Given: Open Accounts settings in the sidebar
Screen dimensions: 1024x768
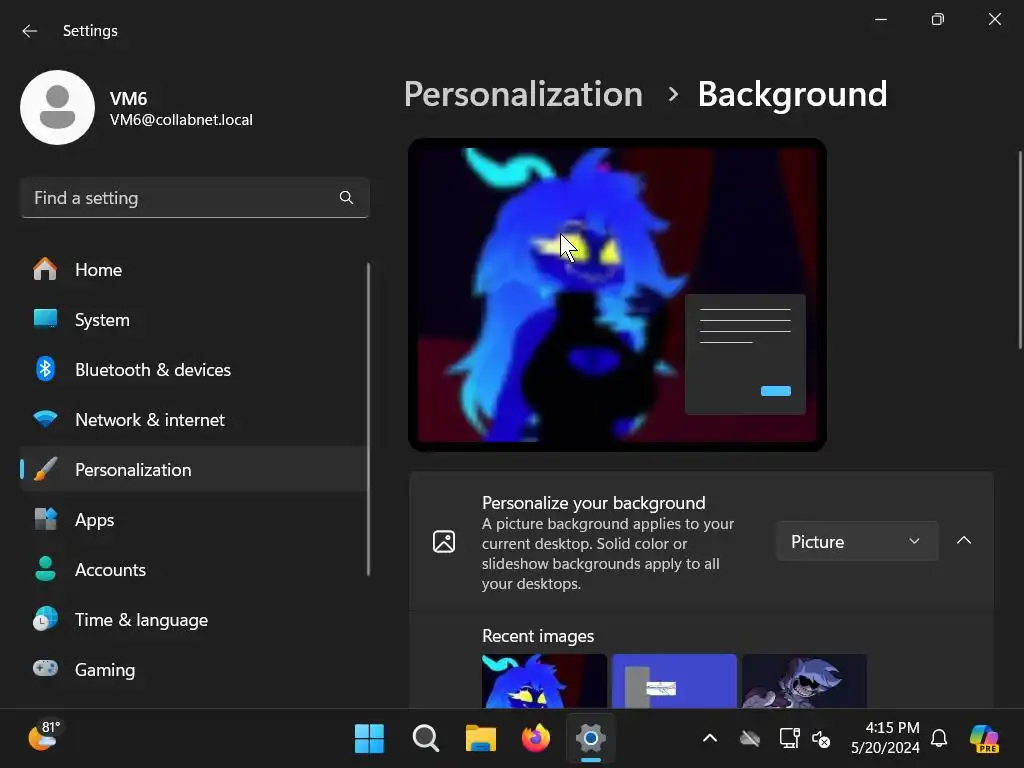Looking at the screenshot, I should (x=194, y=569).
